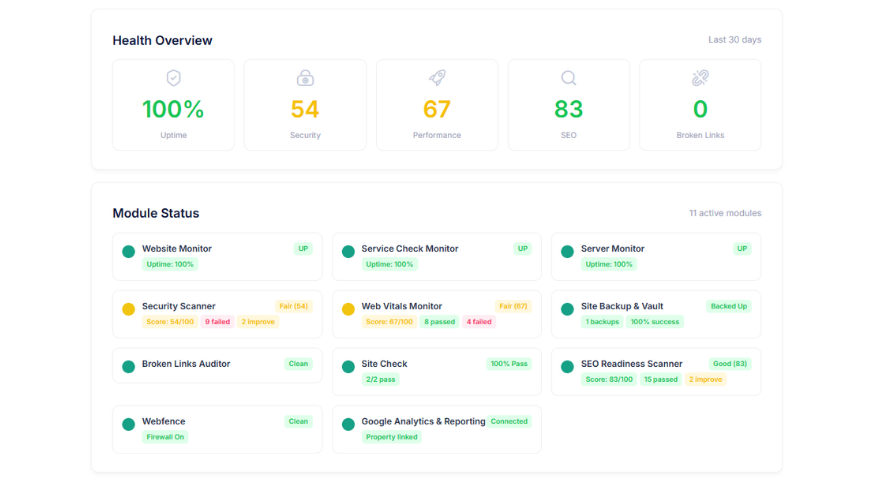This screenshot has height=481, width=875.
Task: Click the Security score 54
Action: click(305, 109)
